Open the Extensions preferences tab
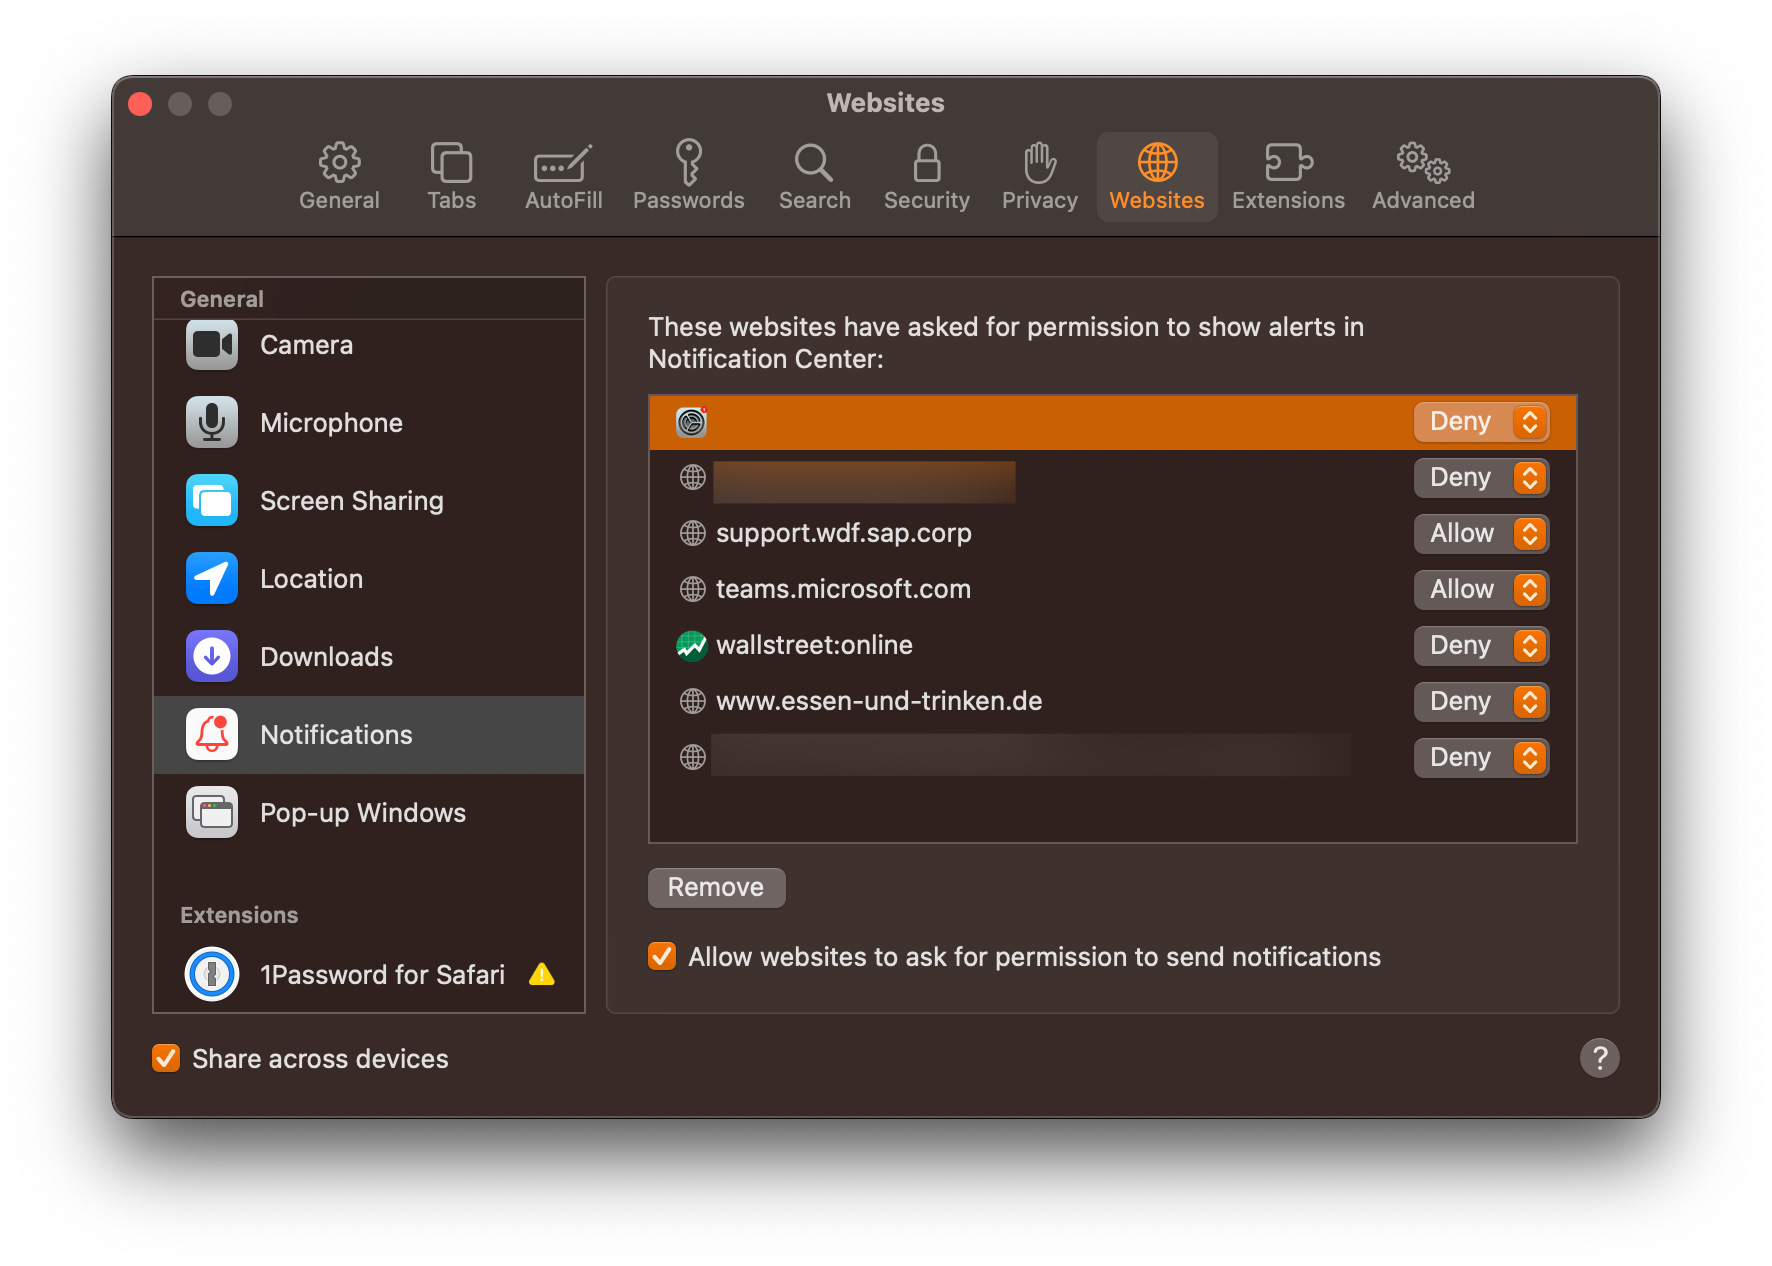Viewport: 1772px width, 1266px height. click(1287, 177)
